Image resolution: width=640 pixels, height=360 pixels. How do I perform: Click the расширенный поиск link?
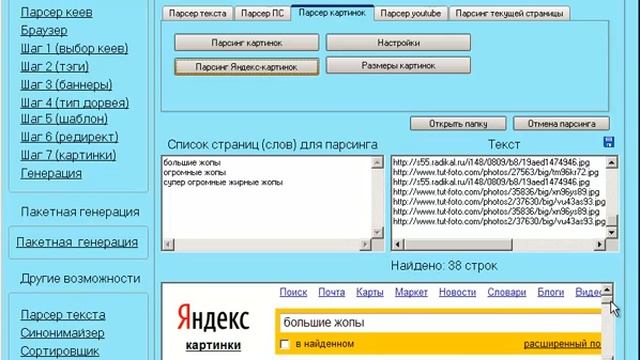(562, 344)
